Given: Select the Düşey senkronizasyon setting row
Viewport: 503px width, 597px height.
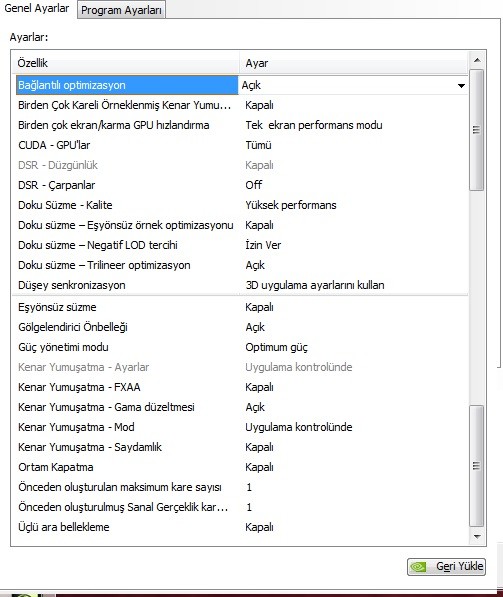Looking at the screenshot, I should (x=240, y=285).
